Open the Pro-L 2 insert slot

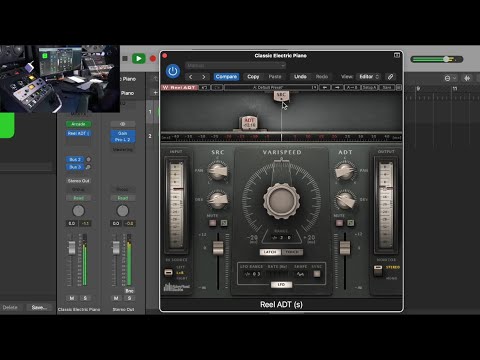[x=123, y=140]
